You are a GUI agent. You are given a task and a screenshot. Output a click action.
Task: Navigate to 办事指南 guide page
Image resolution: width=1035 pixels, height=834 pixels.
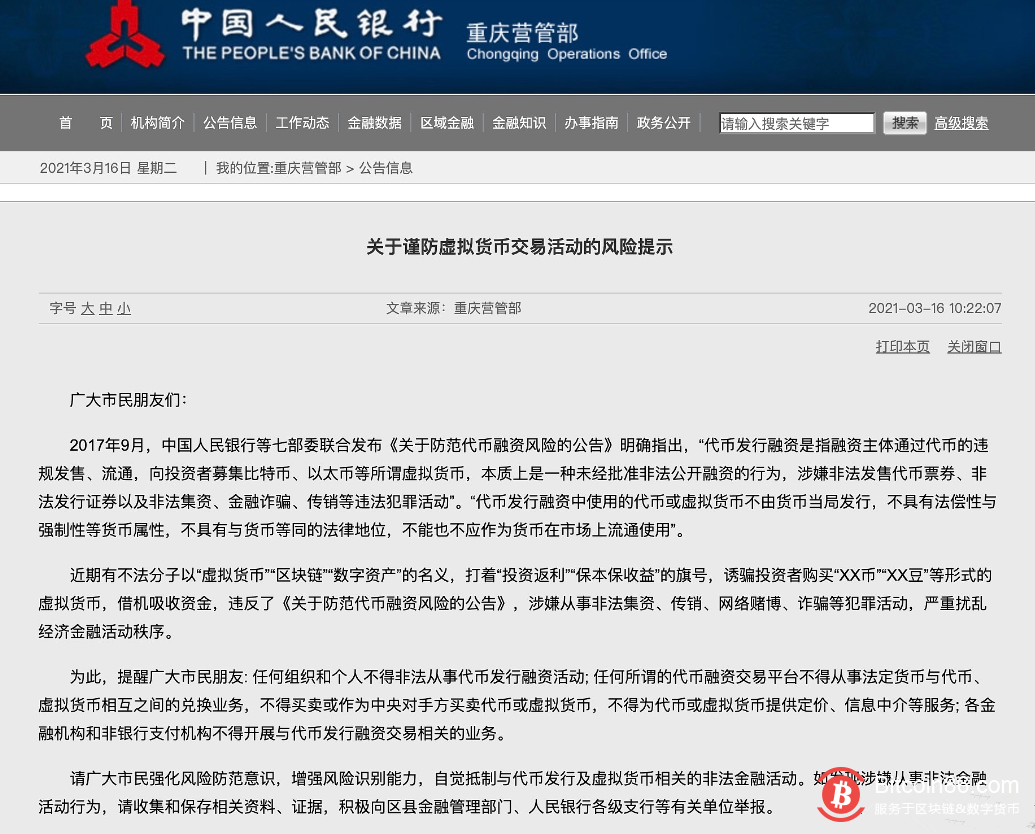(x=591, y=122)
